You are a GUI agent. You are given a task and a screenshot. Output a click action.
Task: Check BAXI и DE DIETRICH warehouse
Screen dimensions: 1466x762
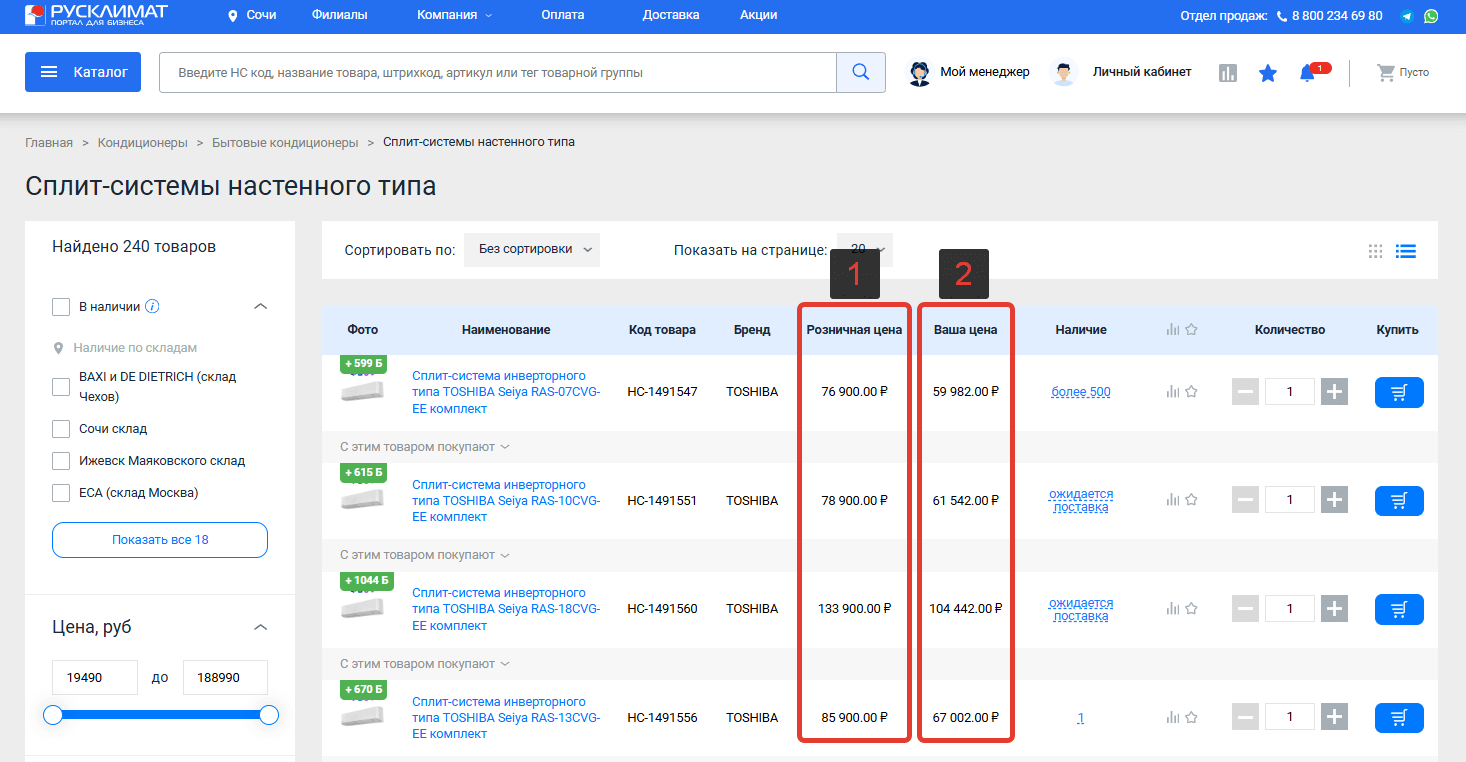pos(61,387)
